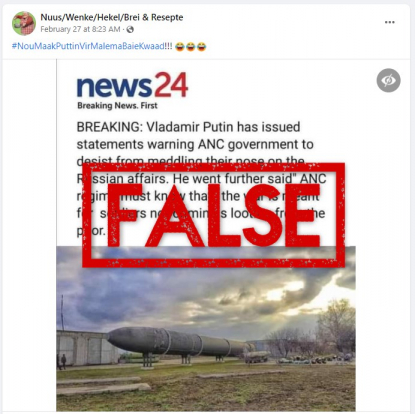The height and width of the screenshot is (414, 415).
Task: Follow the #NouMaakPuttinVirMalemaBaieKwaad hashtag
Action: point(88,46)
